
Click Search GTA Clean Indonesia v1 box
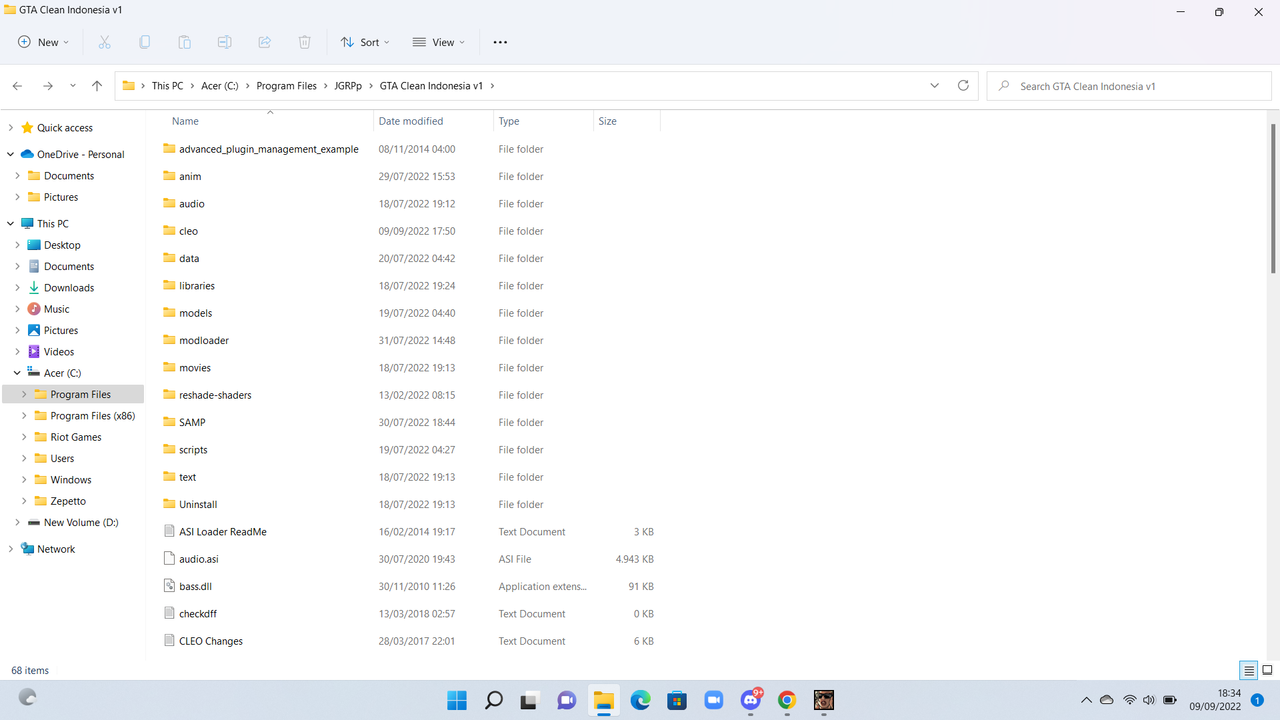coord(1129,86)
